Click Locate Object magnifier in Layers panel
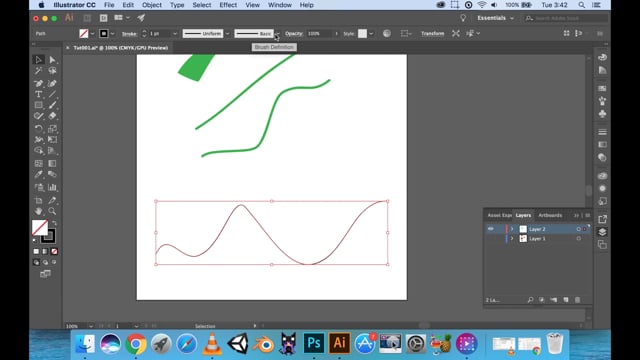This screenshot has width=640, height=360. pos(530,300)
